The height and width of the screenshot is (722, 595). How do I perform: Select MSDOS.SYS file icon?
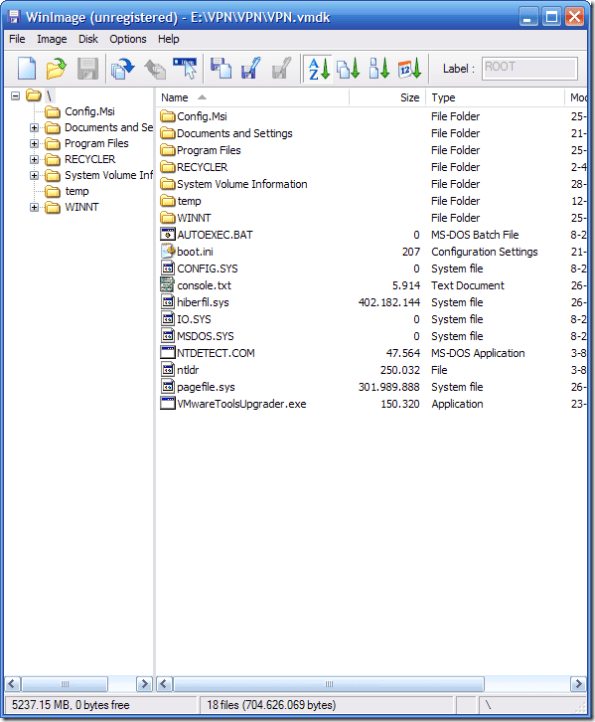(168, 336)
